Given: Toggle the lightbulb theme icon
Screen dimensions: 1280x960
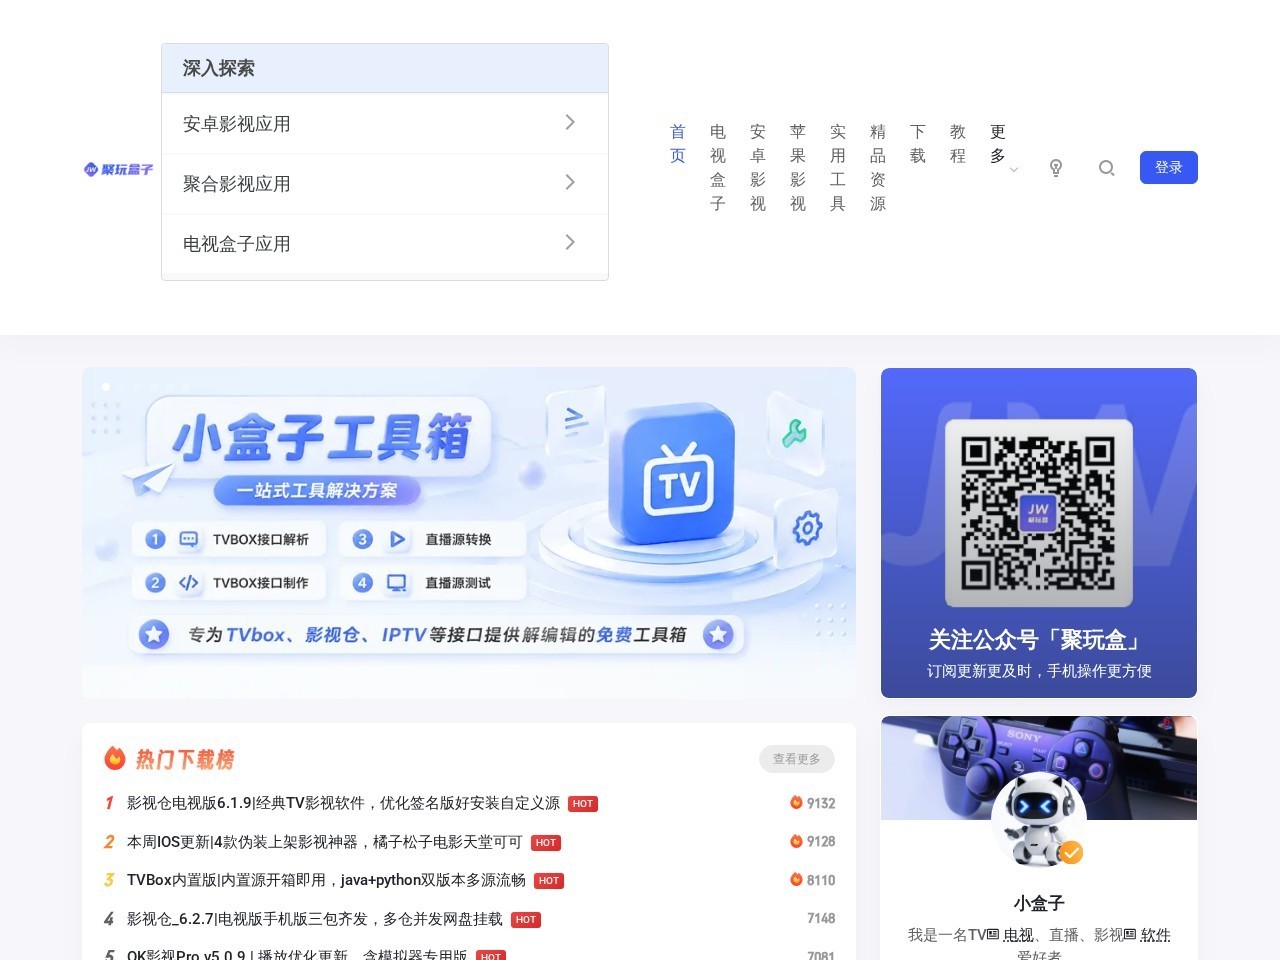Looking at the screenshot, I should coord(1056,168).
